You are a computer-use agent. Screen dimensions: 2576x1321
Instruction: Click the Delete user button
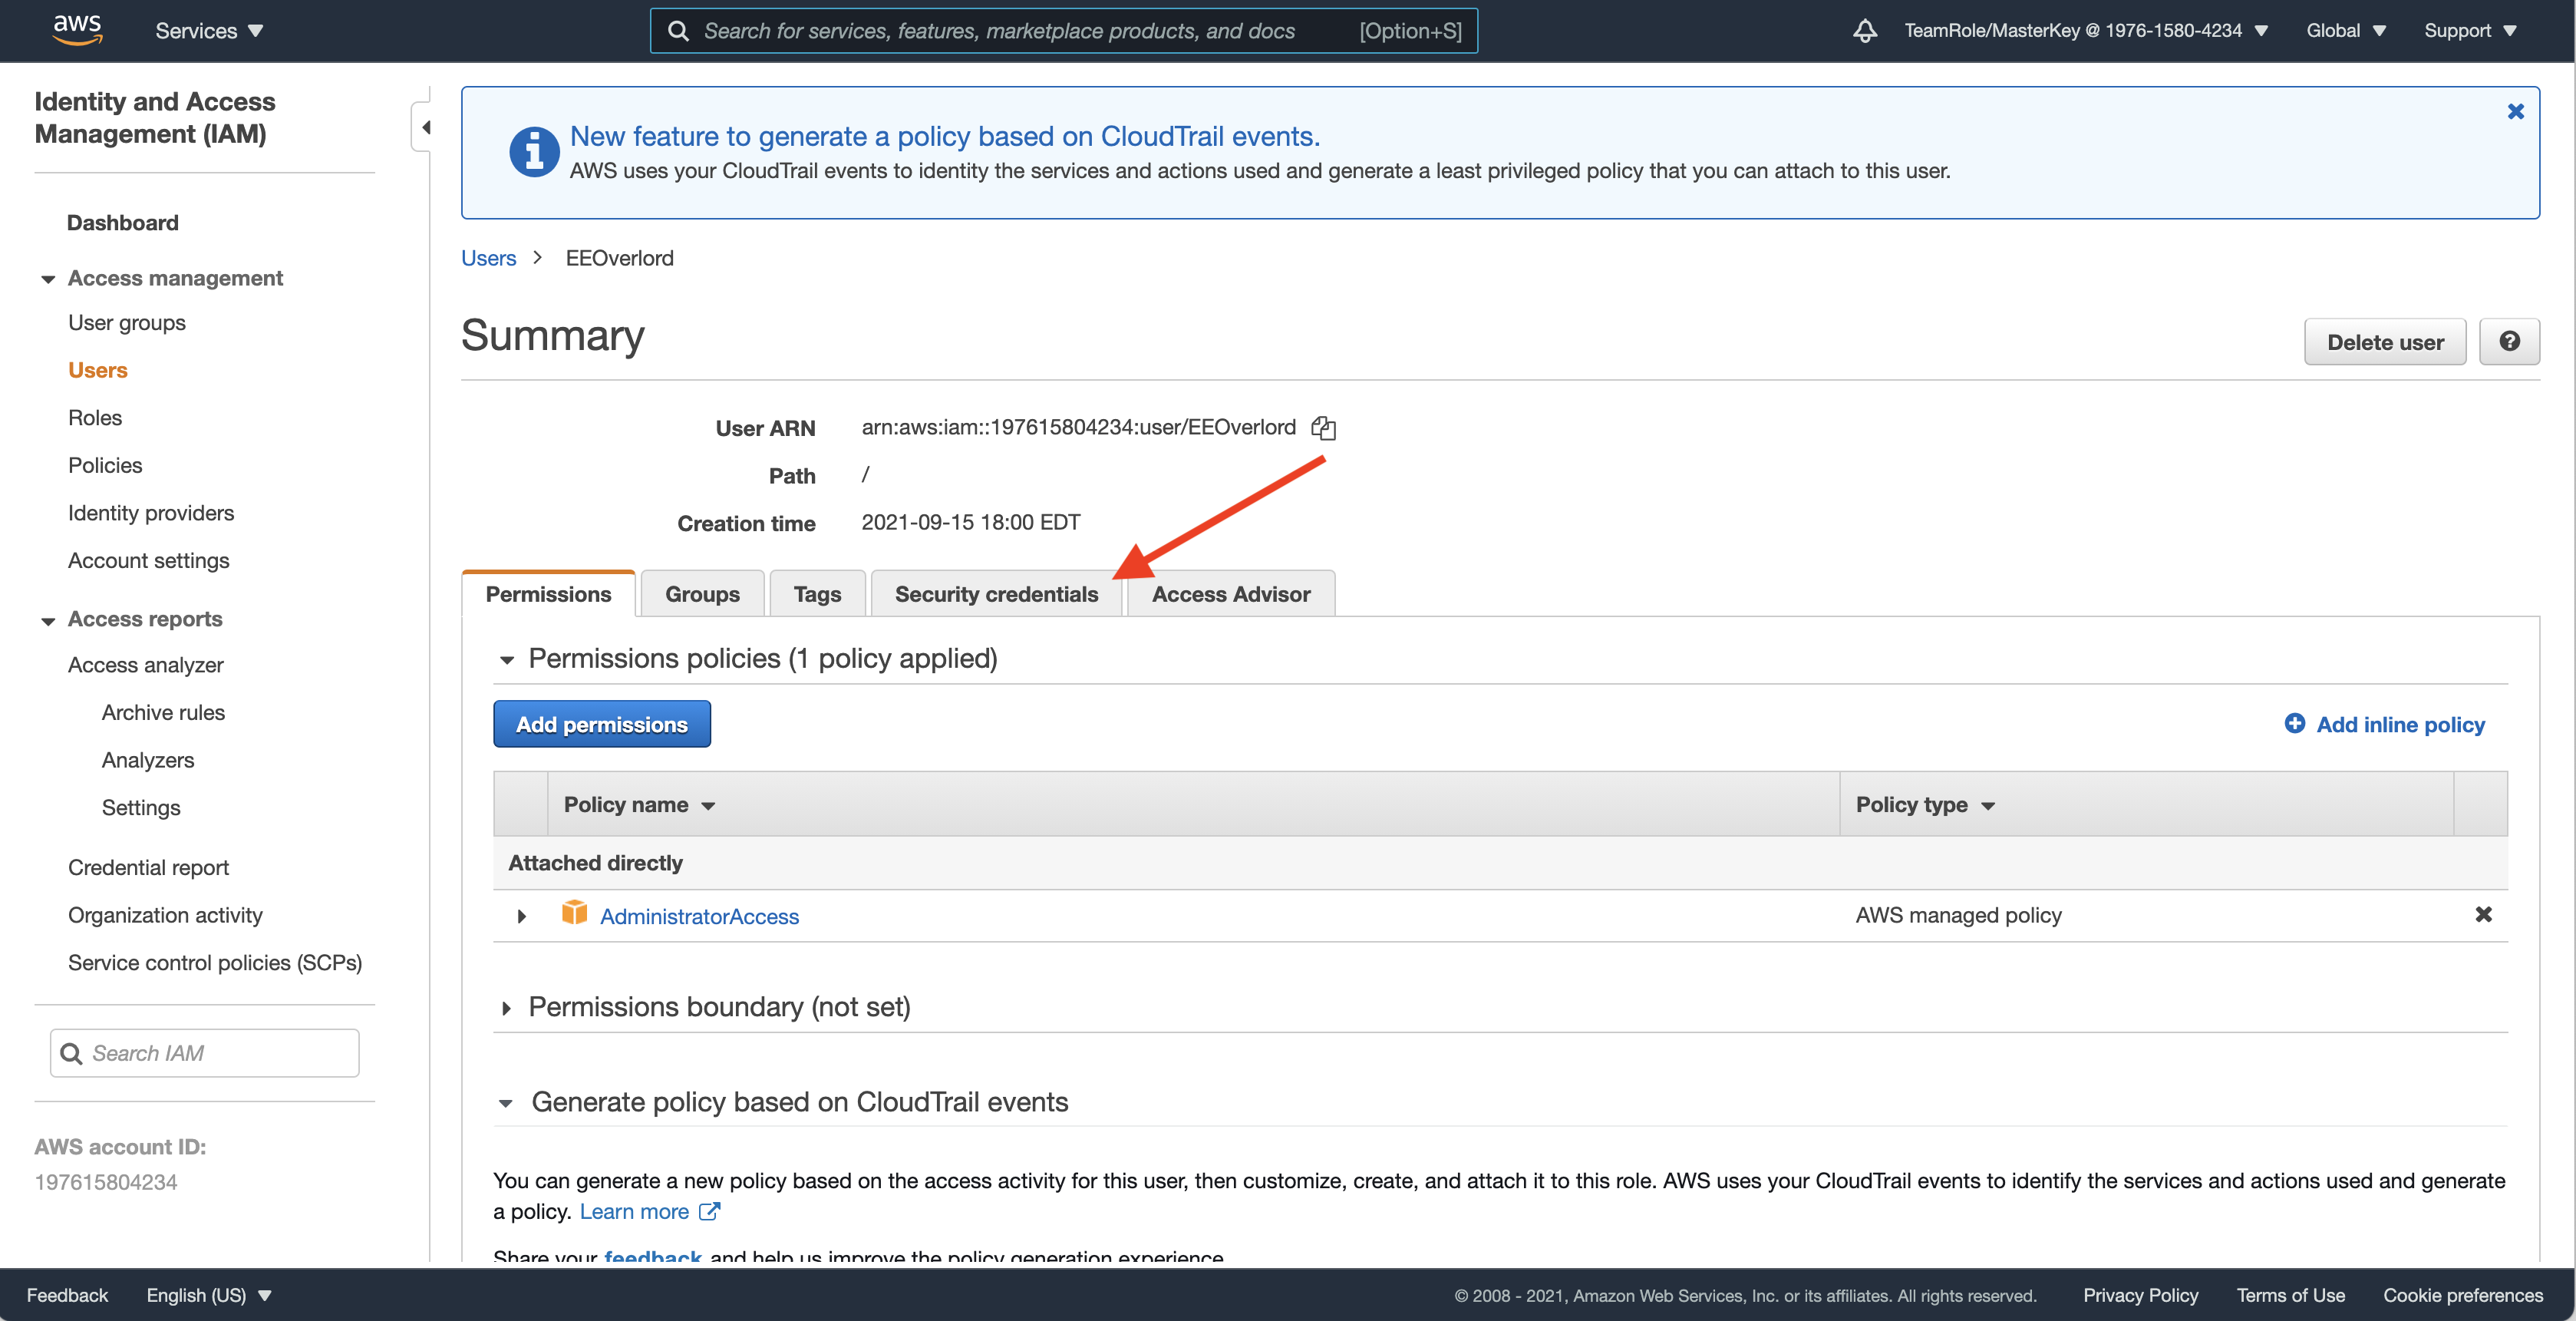pos(2385,342)
